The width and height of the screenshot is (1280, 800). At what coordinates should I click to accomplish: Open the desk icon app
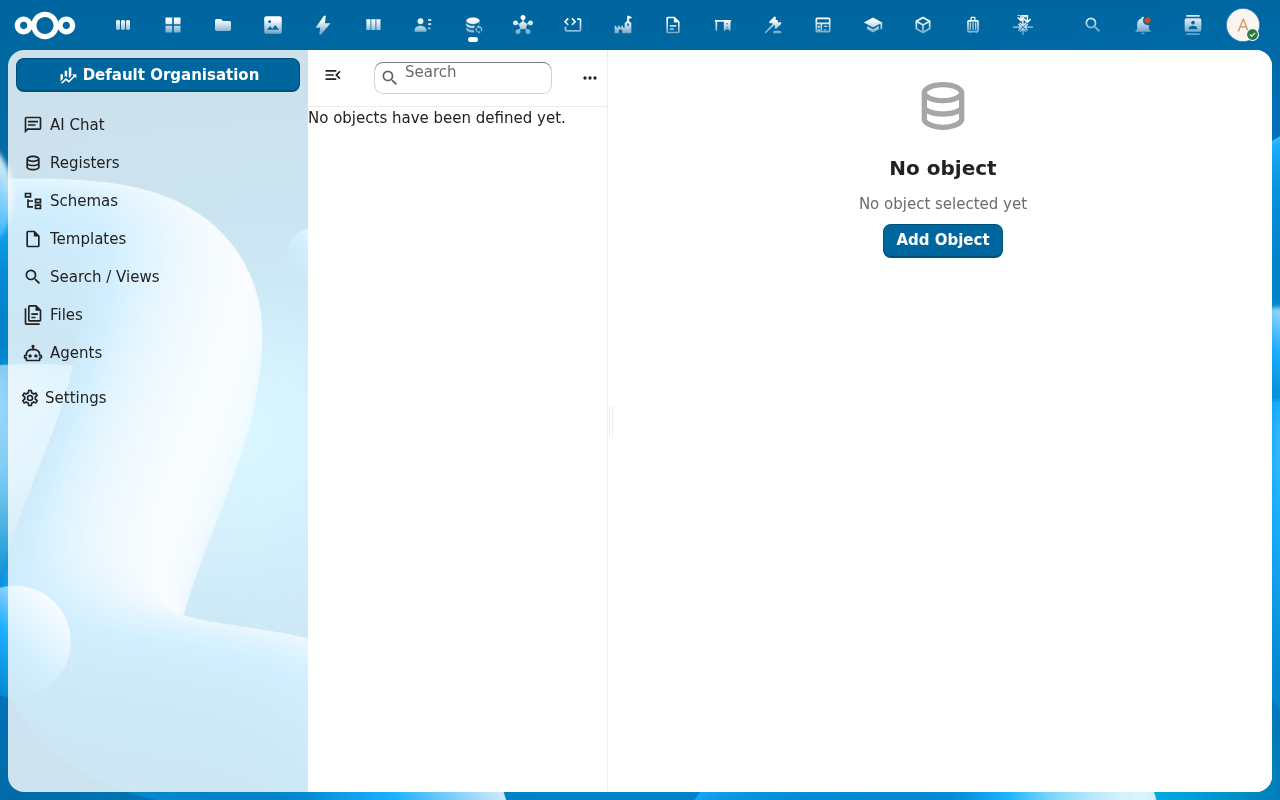click(723, 25)
